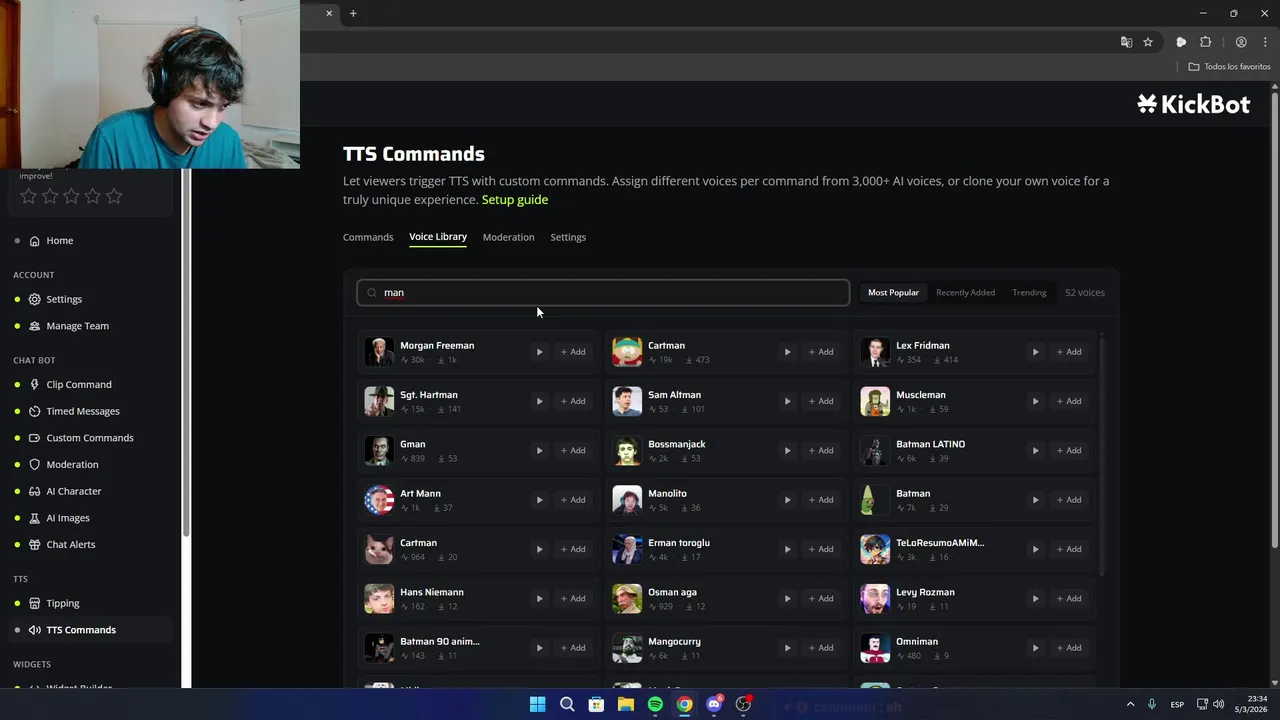
Task: Select the Hans Niemann voice avatar
Action: click(x=379, y=598)
